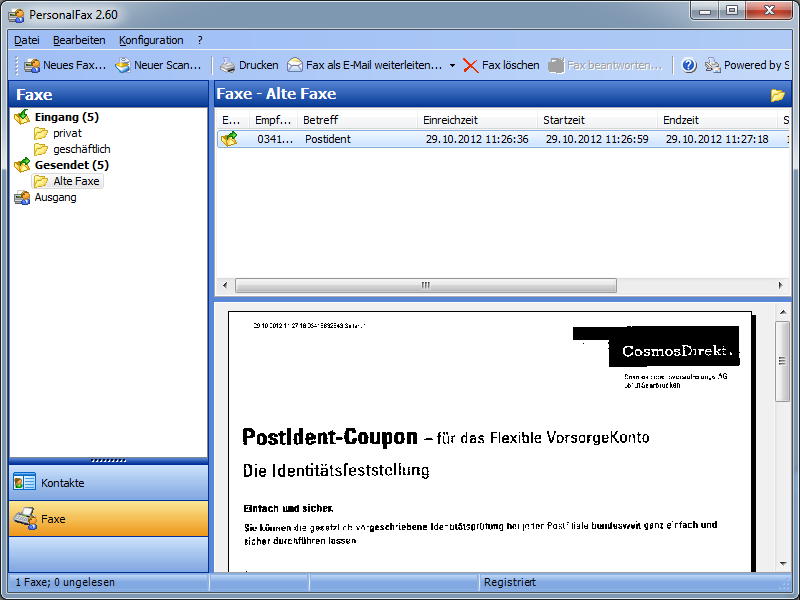Click the Eingang inbox icon

click(22, 117)
